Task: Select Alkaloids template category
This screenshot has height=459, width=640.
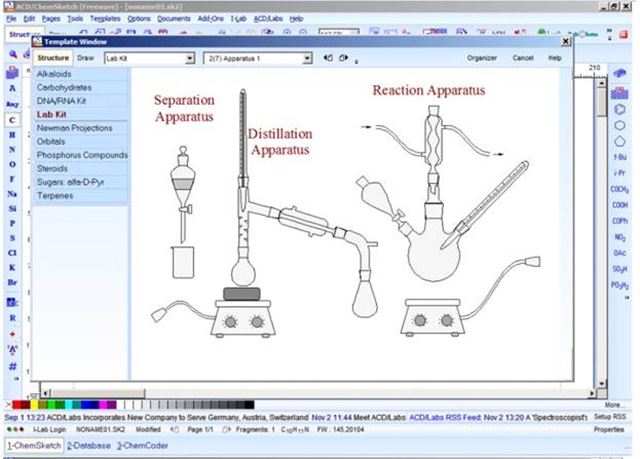Action: click(81, 74)
